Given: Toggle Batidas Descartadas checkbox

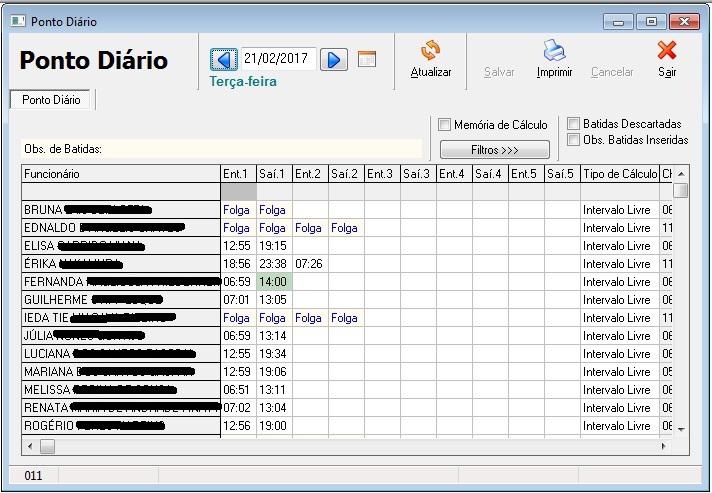Looking at the screenshot, I should [x=574, y=124].
